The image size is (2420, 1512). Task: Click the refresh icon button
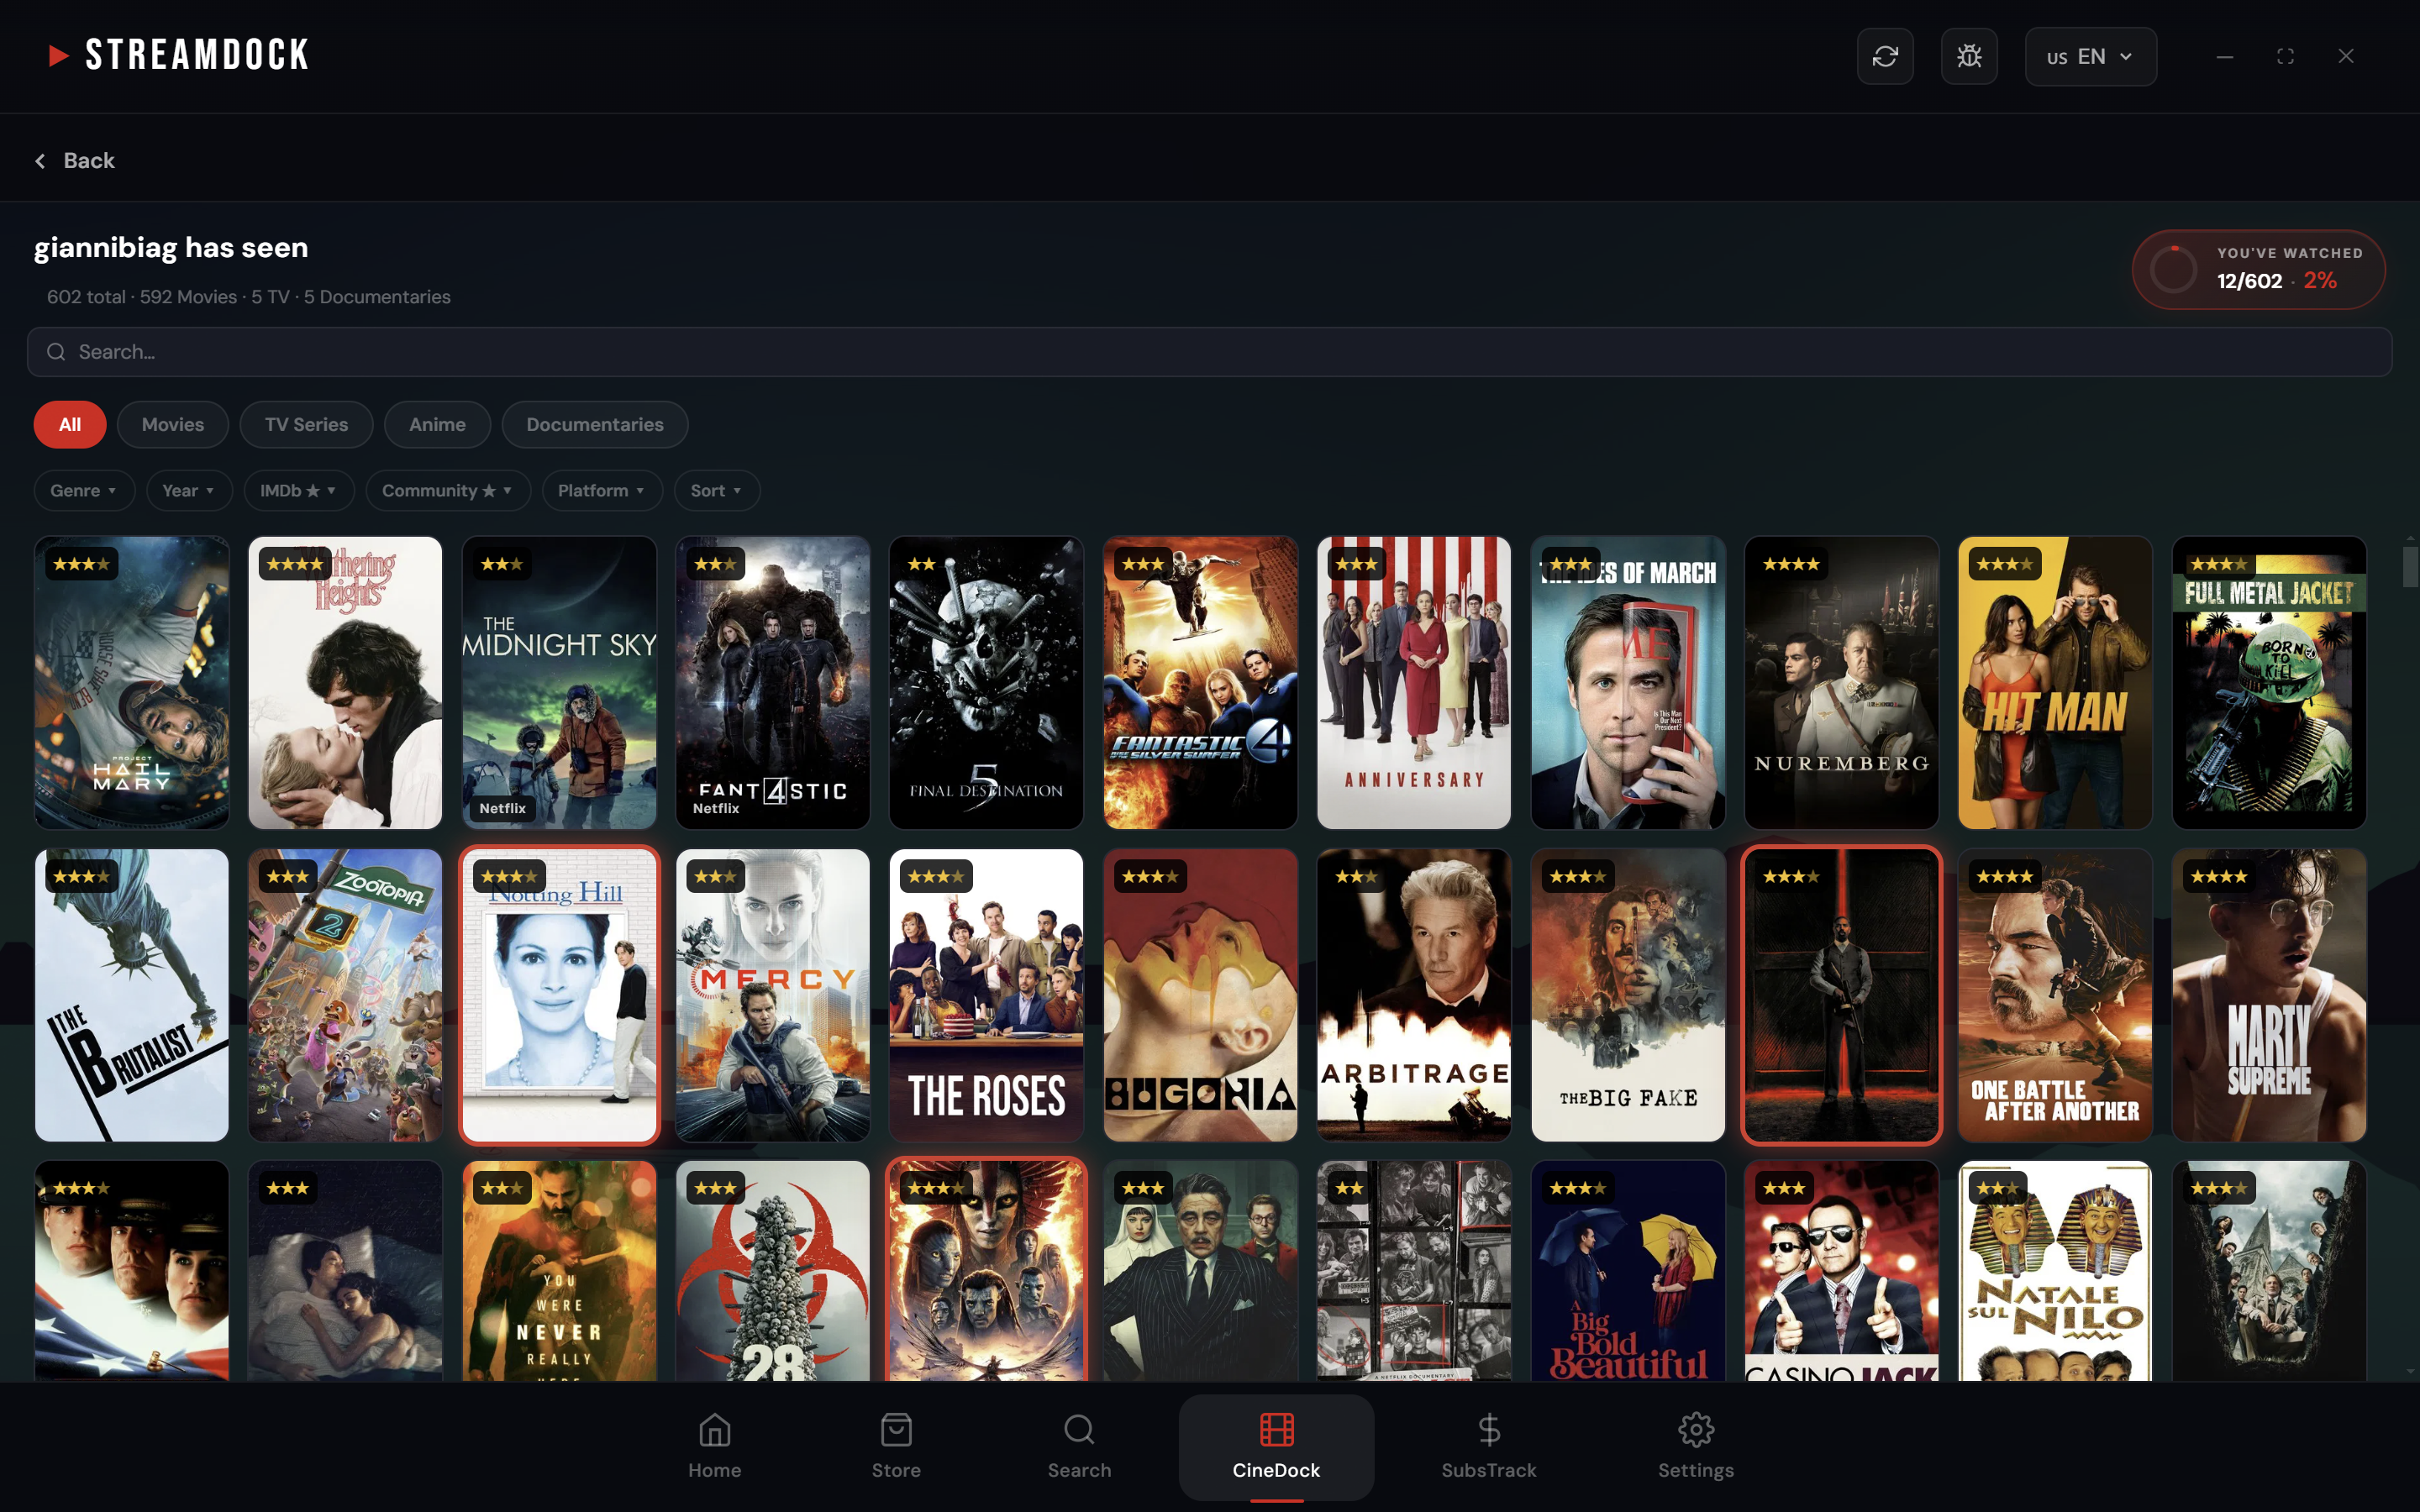point(1885,56)
